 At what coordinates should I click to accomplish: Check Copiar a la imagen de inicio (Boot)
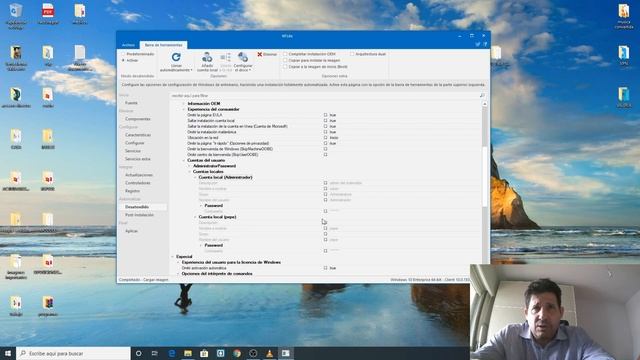pos(285,67)
